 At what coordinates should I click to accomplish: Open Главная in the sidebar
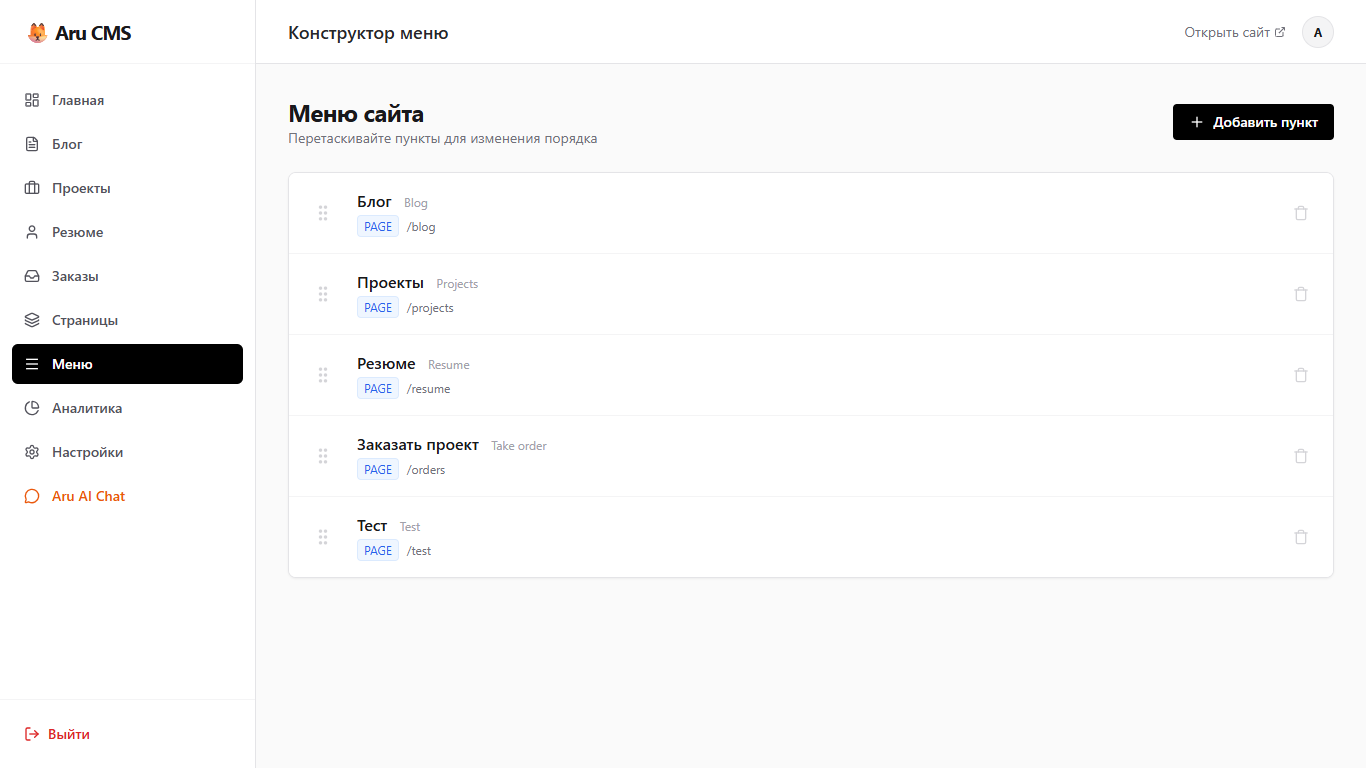[x=78, y=100]
